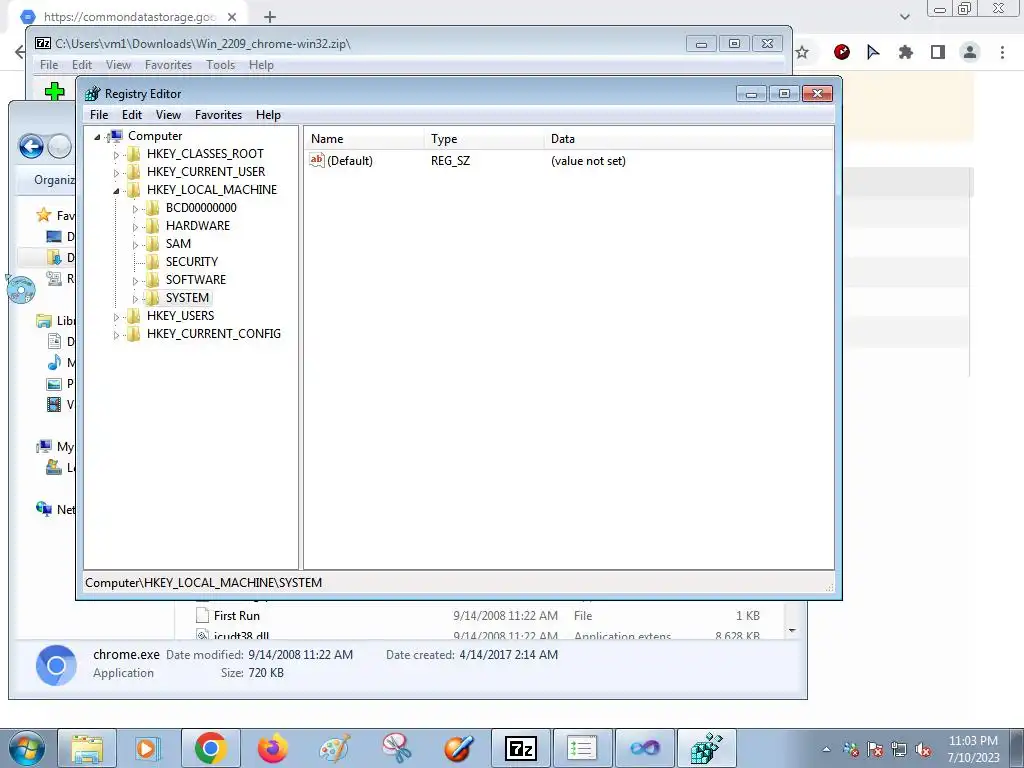Select the SAM key label
The image size is (1024, 768).
point(178,244)
